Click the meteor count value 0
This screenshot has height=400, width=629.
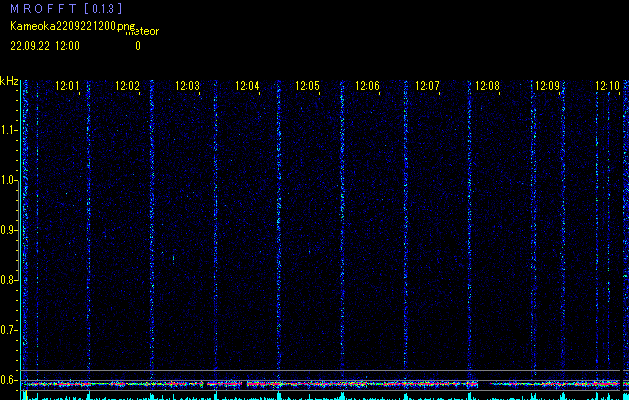(138, 46)
